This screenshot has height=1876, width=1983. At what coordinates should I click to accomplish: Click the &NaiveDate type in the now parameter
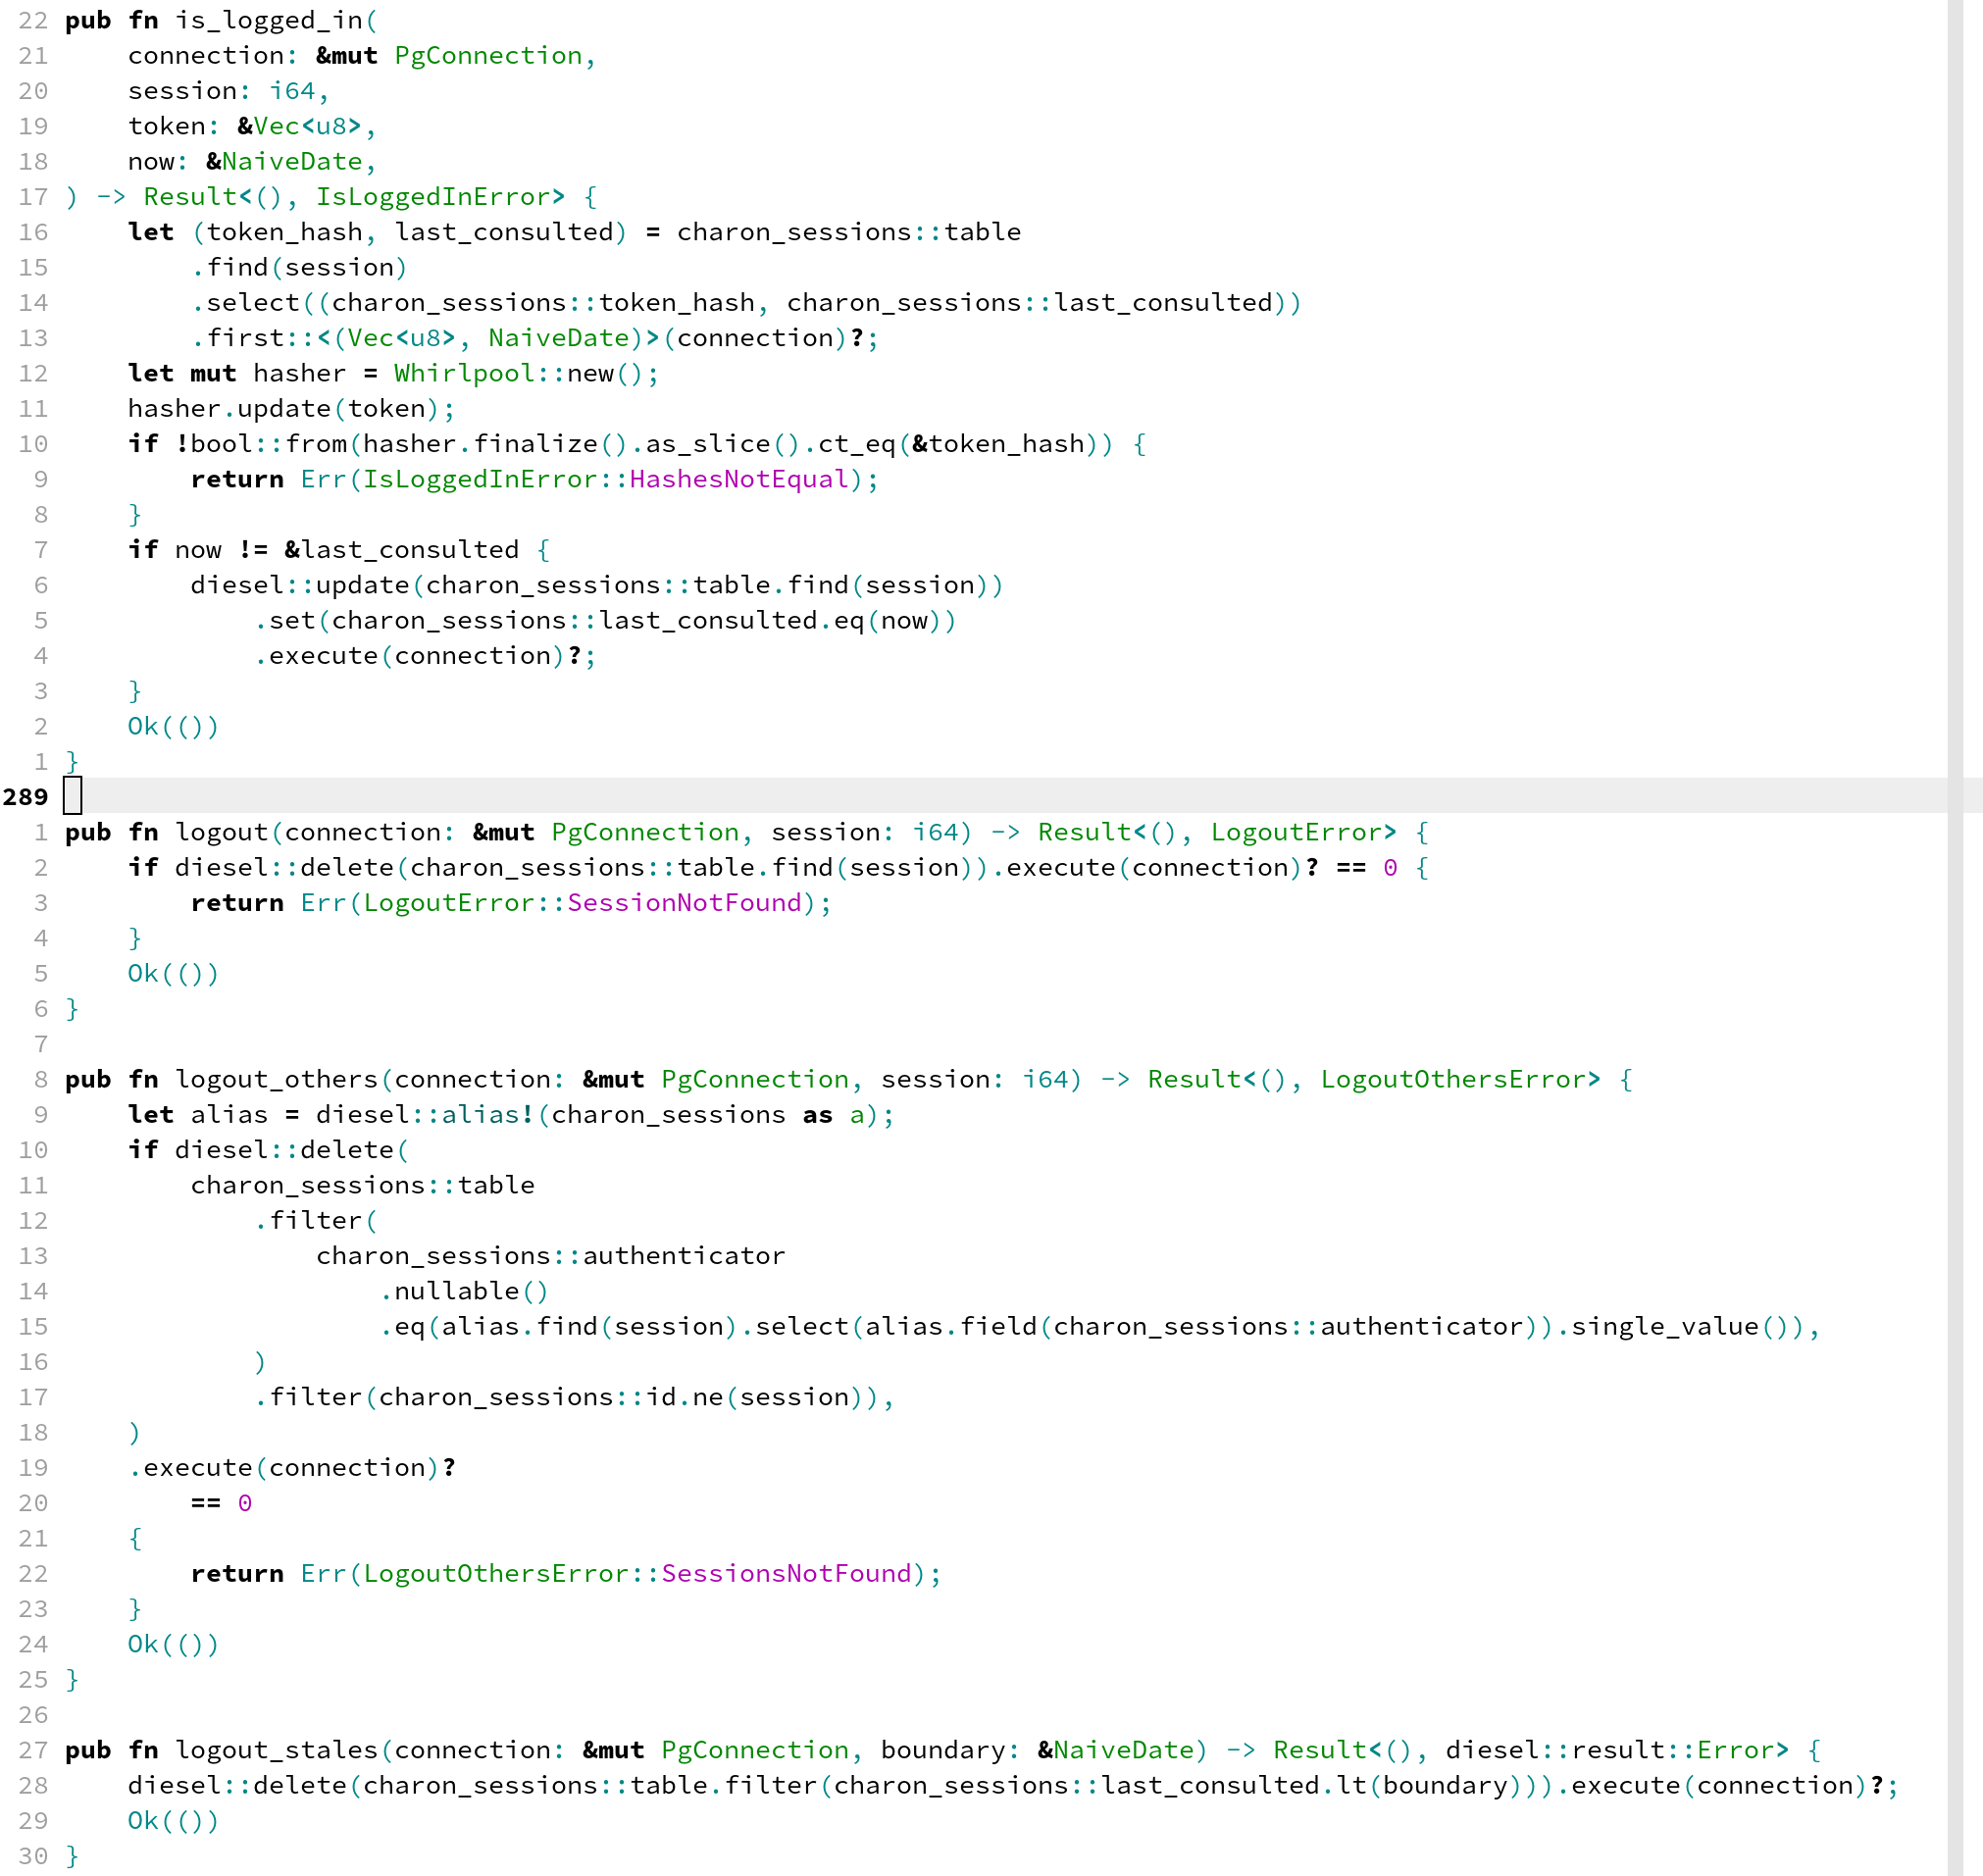284,162
